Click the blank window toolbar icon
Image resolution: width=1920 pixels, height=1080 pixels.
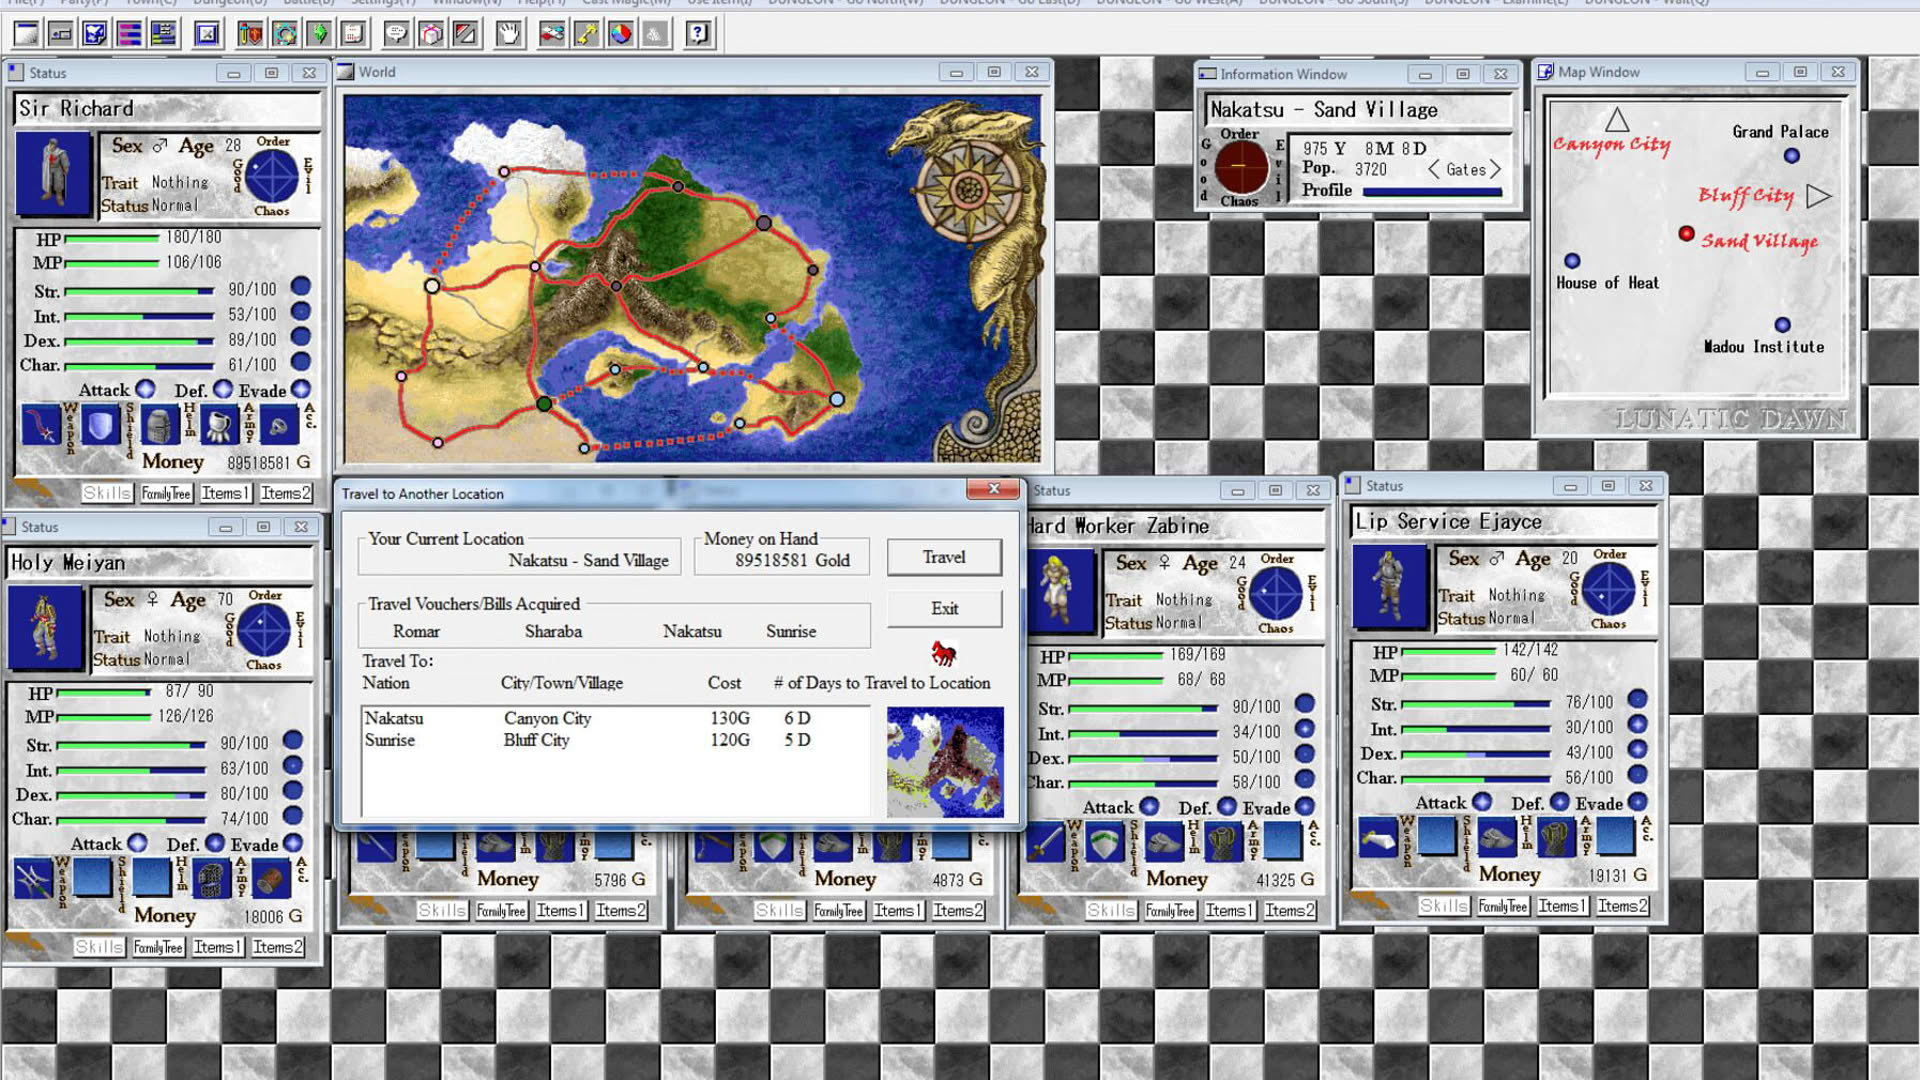pyautogui.click(x=27, y=34)
